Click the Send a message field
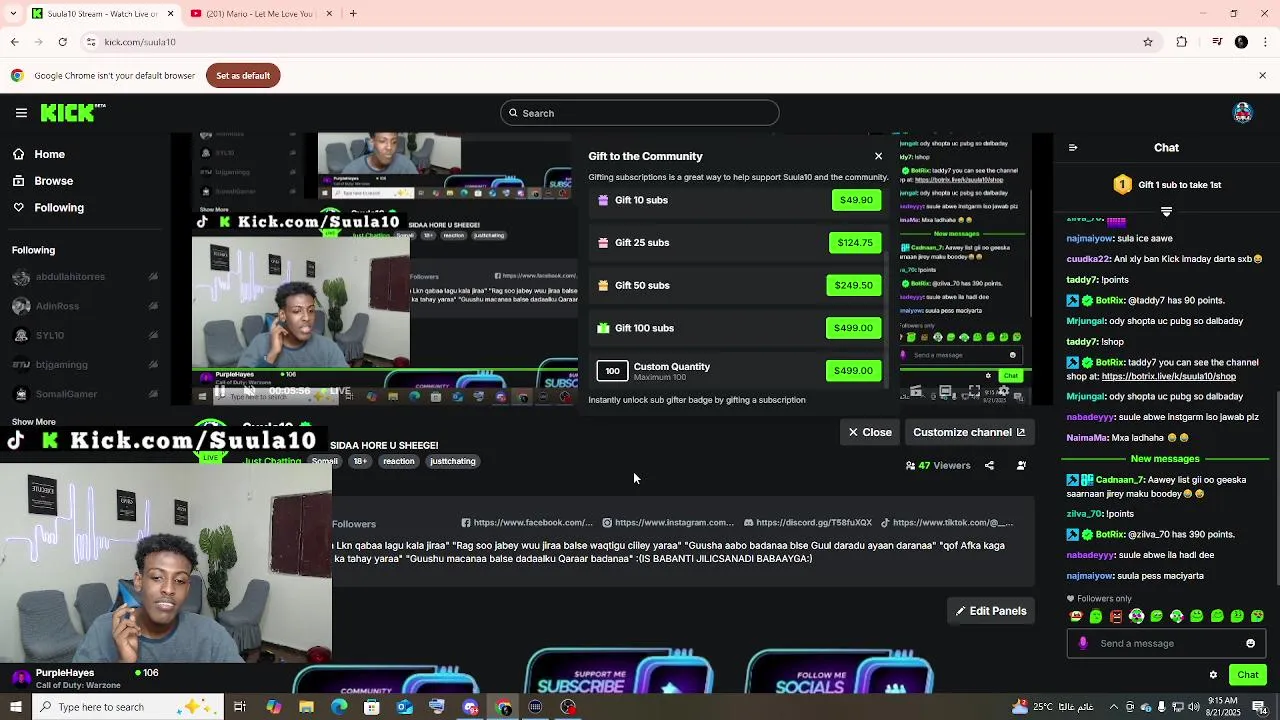Screen dimensions: 1280x720 (1166, 643)
